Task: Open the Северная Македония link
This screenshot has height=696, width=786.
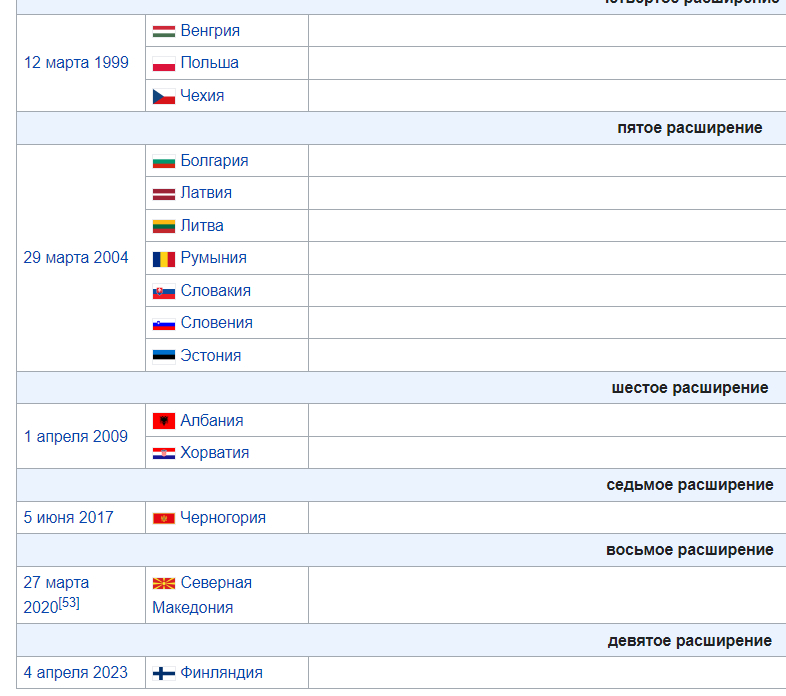Action: point(202,595)
